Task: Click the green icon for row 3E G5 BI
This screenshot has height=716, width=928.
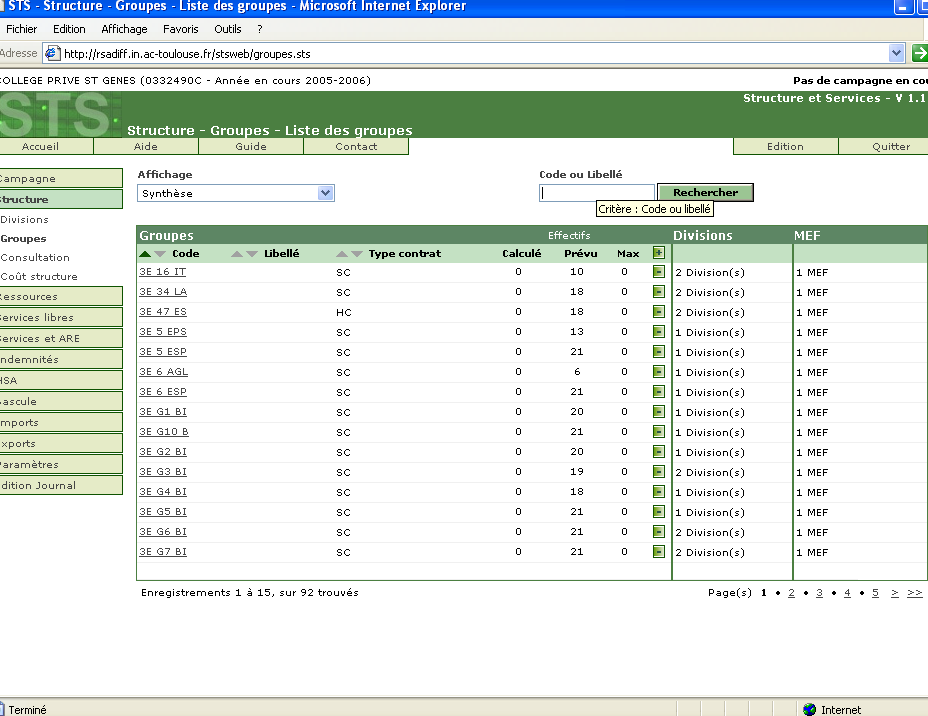Action: point(658,512)
